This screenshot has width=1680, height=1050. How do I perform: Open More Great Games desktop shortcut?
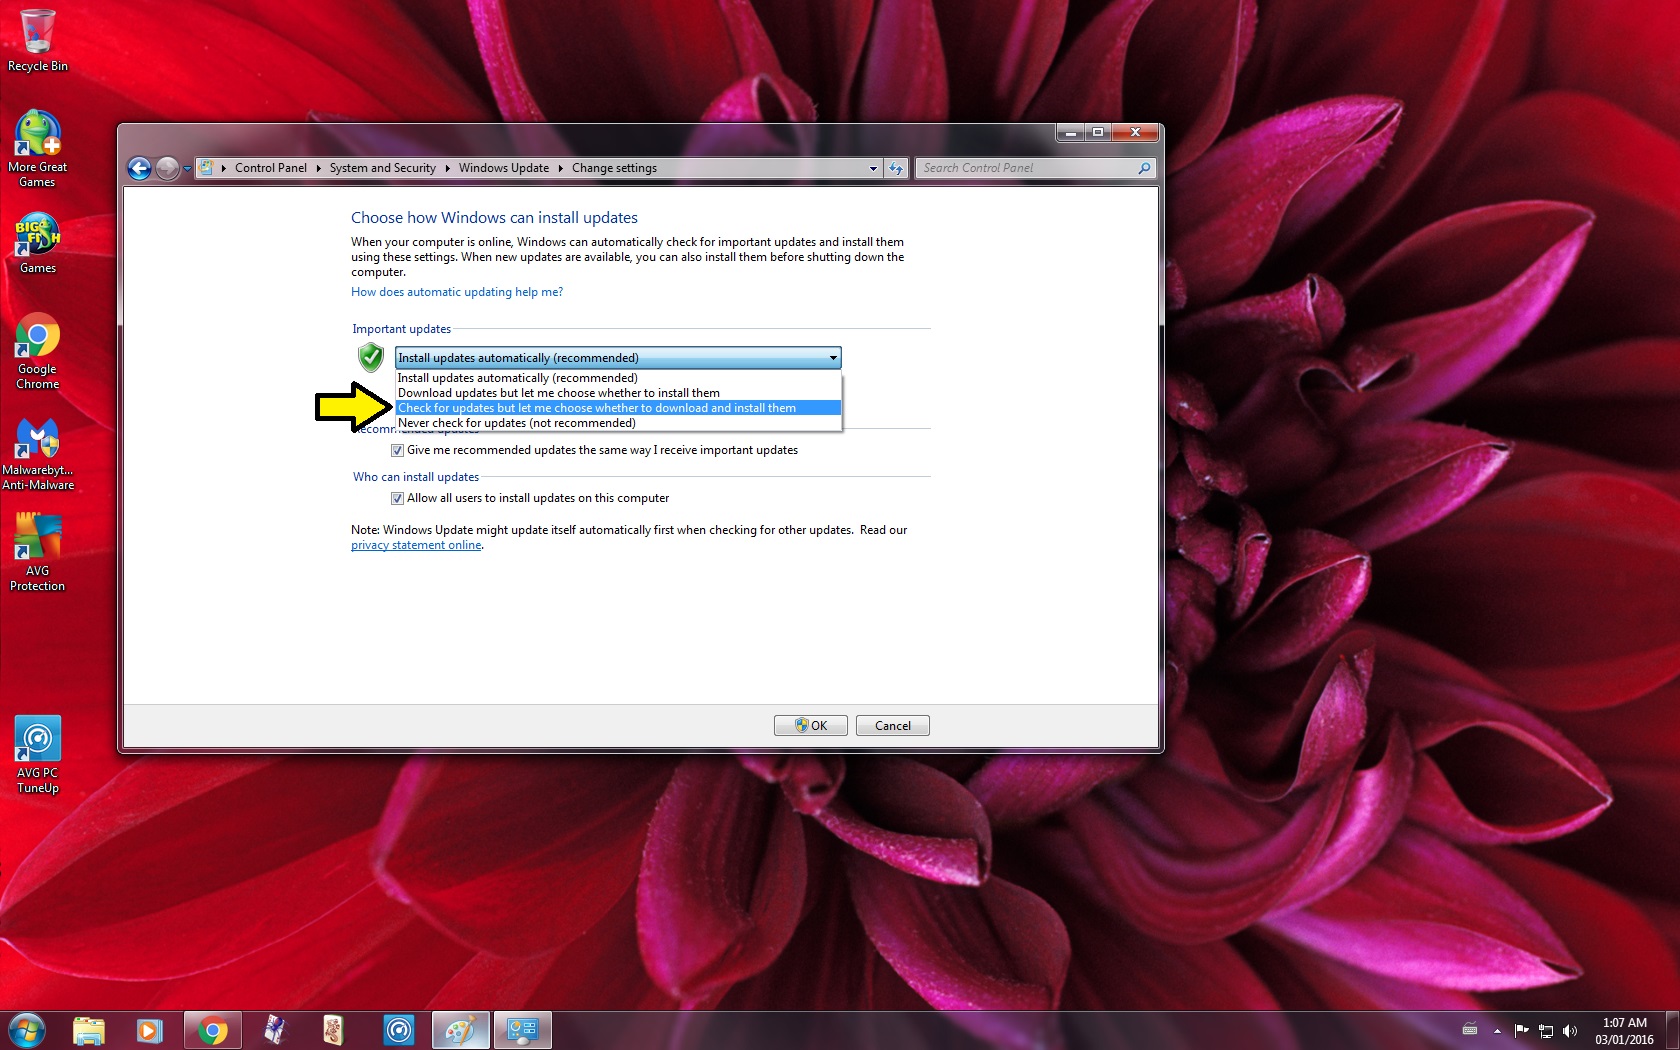click(x=38, y=149)
